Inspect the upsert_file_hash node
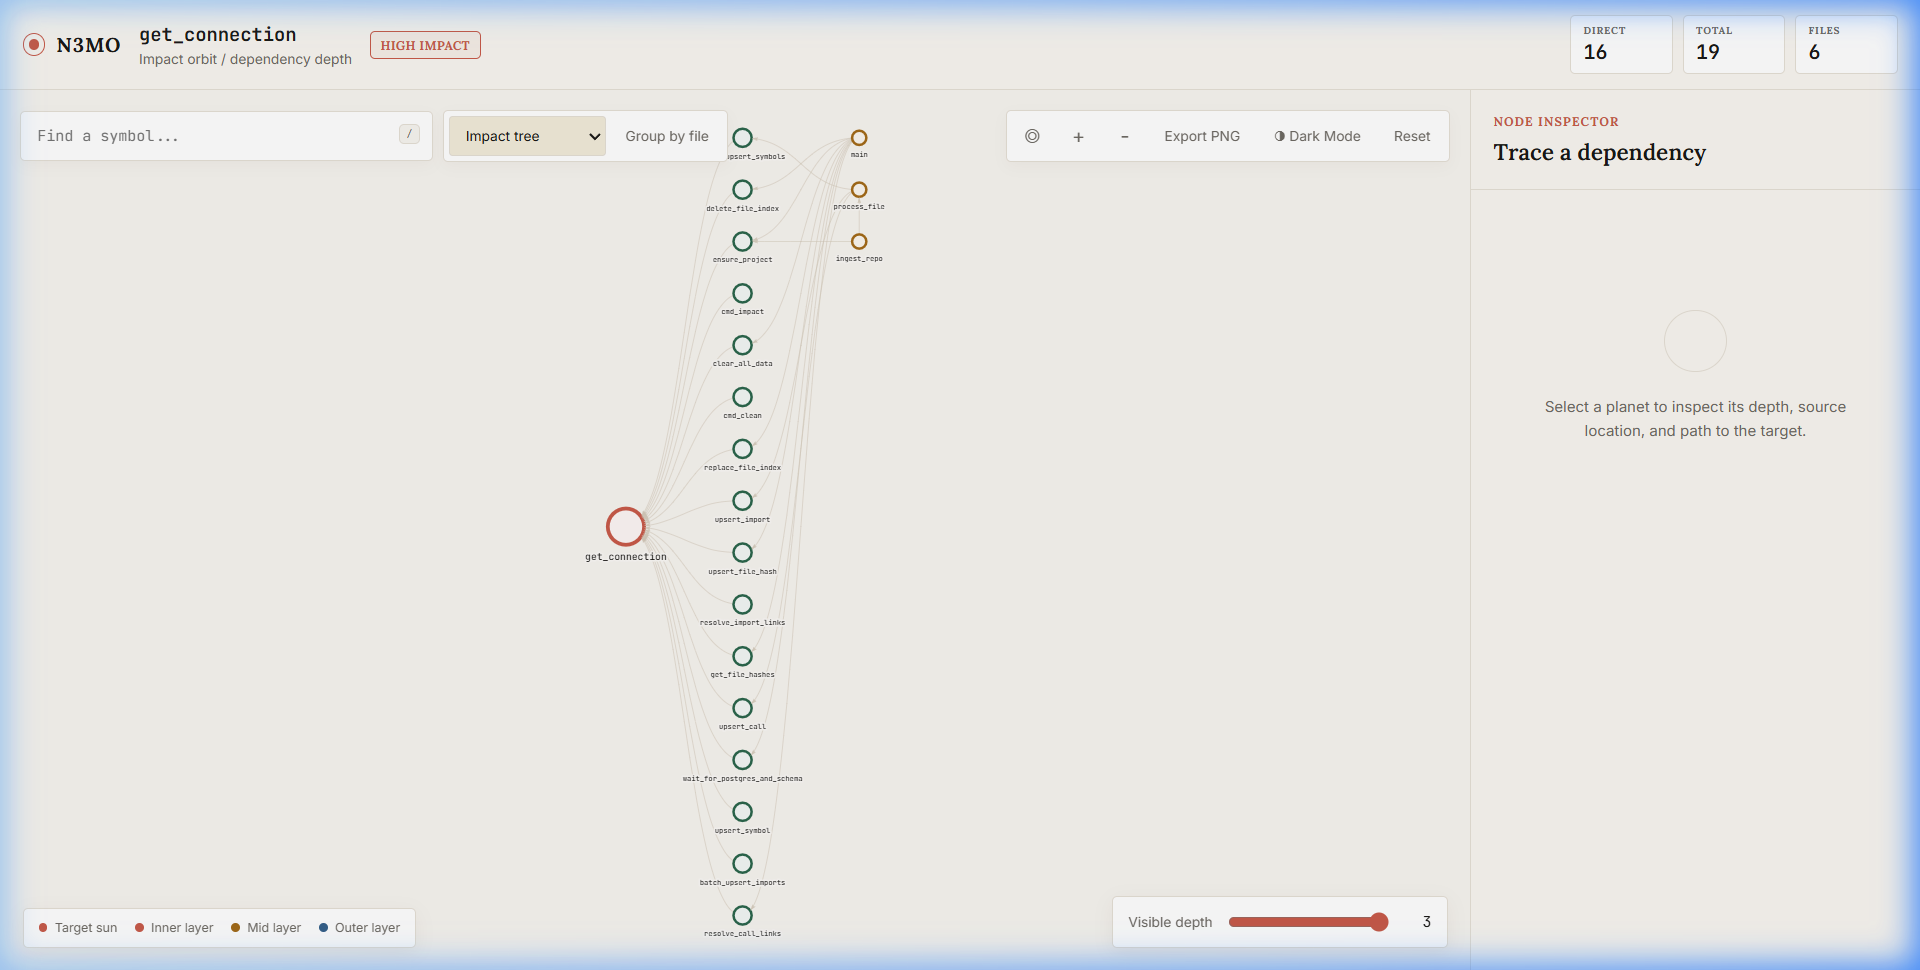 pyautogui.click(x=742, y=553)
